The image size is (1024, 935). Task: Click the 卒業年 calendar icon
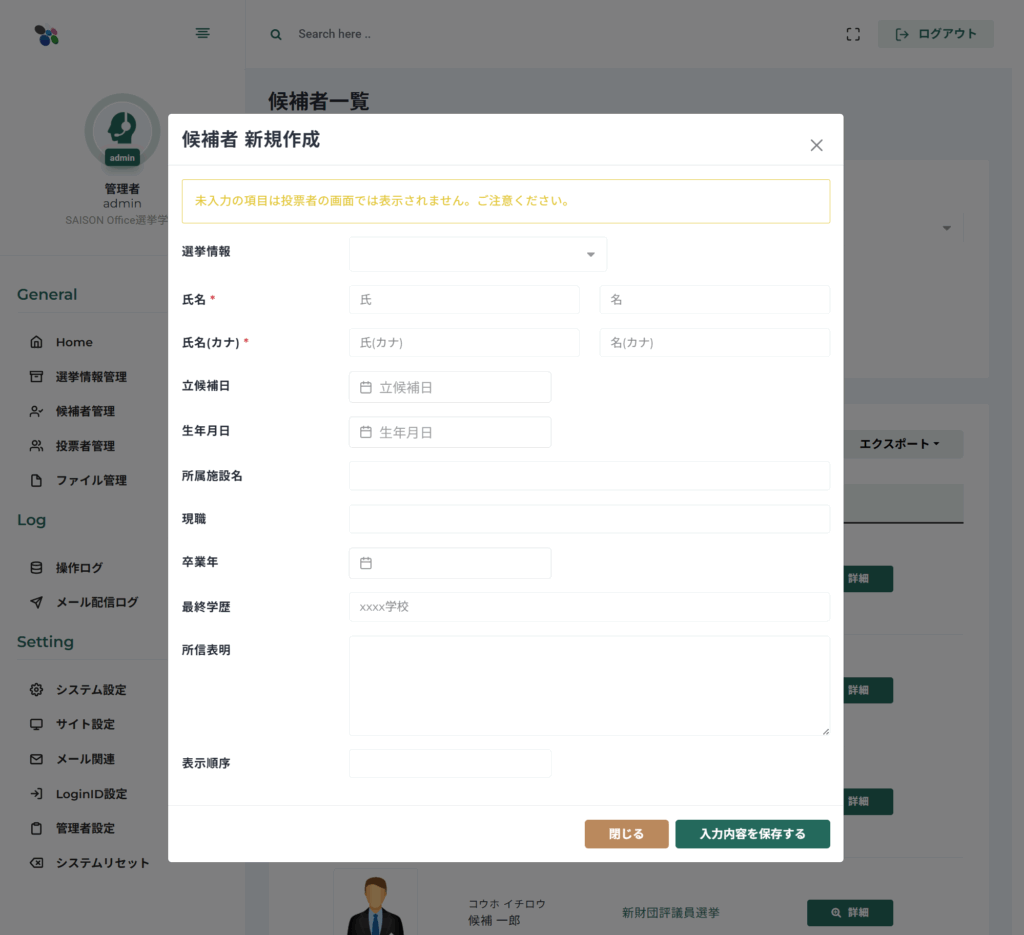point(366,563)
